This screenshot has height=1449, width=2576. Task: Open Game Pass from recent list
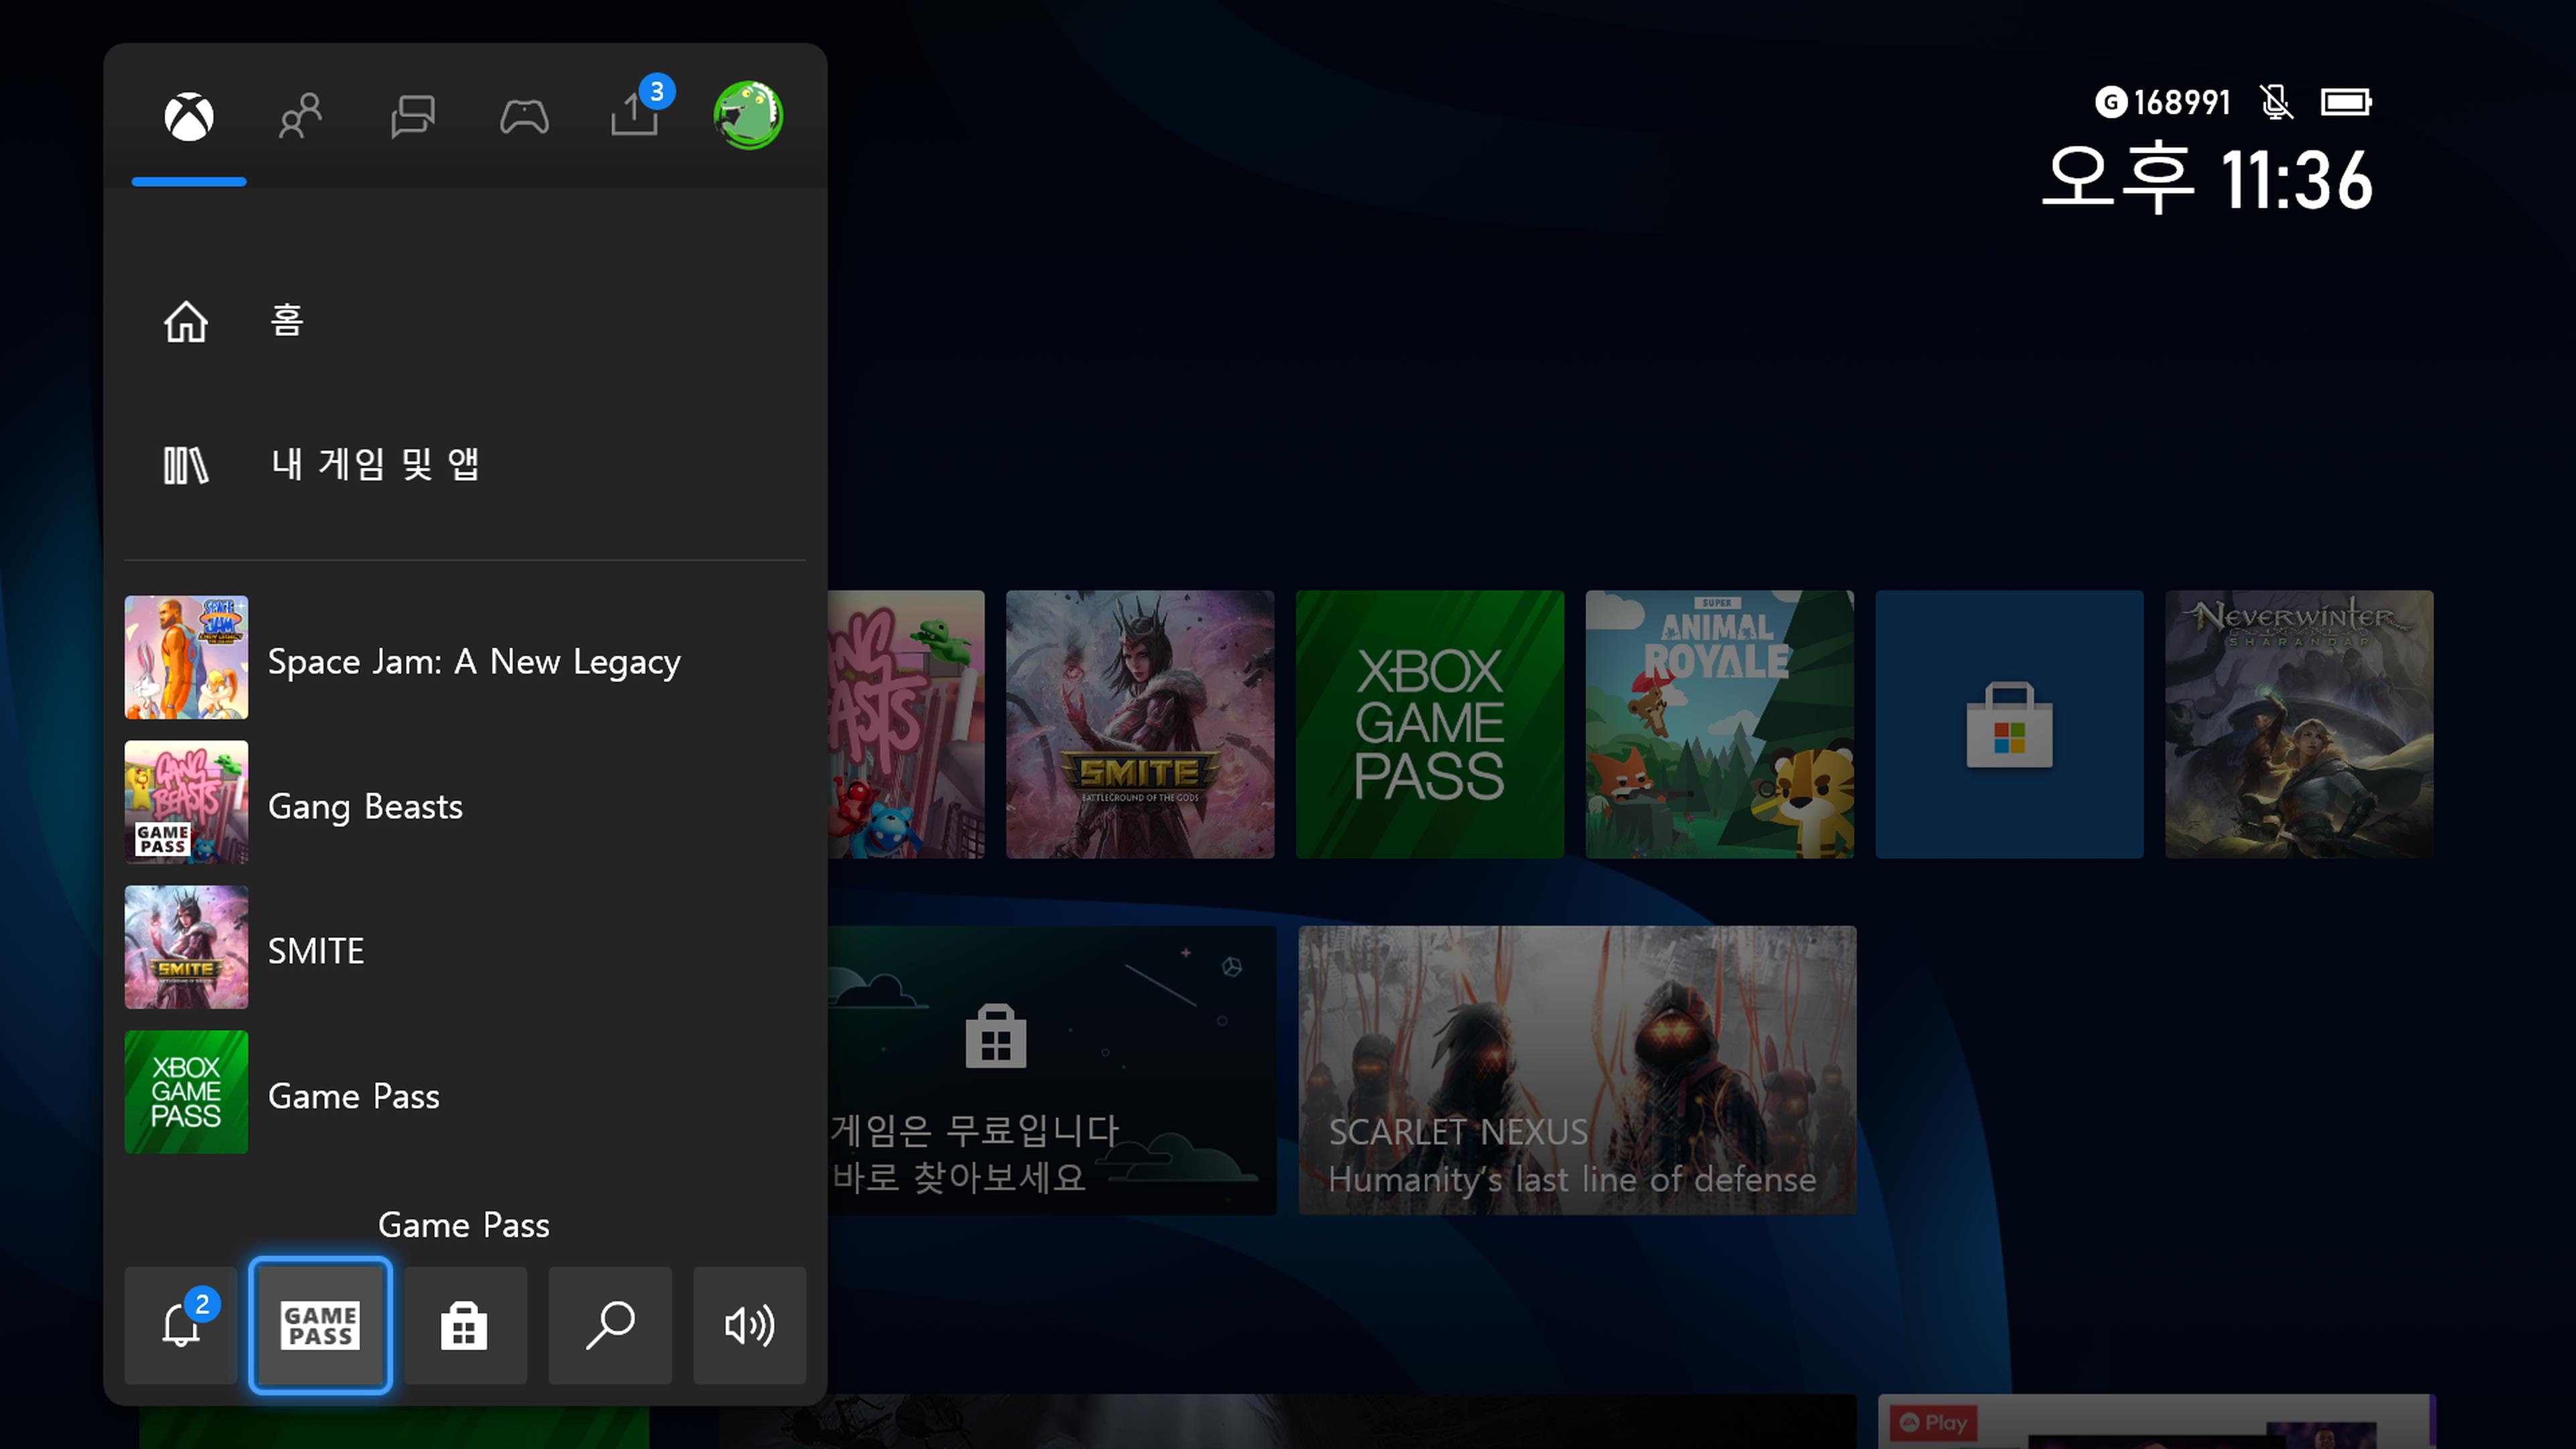point(465,1093)
